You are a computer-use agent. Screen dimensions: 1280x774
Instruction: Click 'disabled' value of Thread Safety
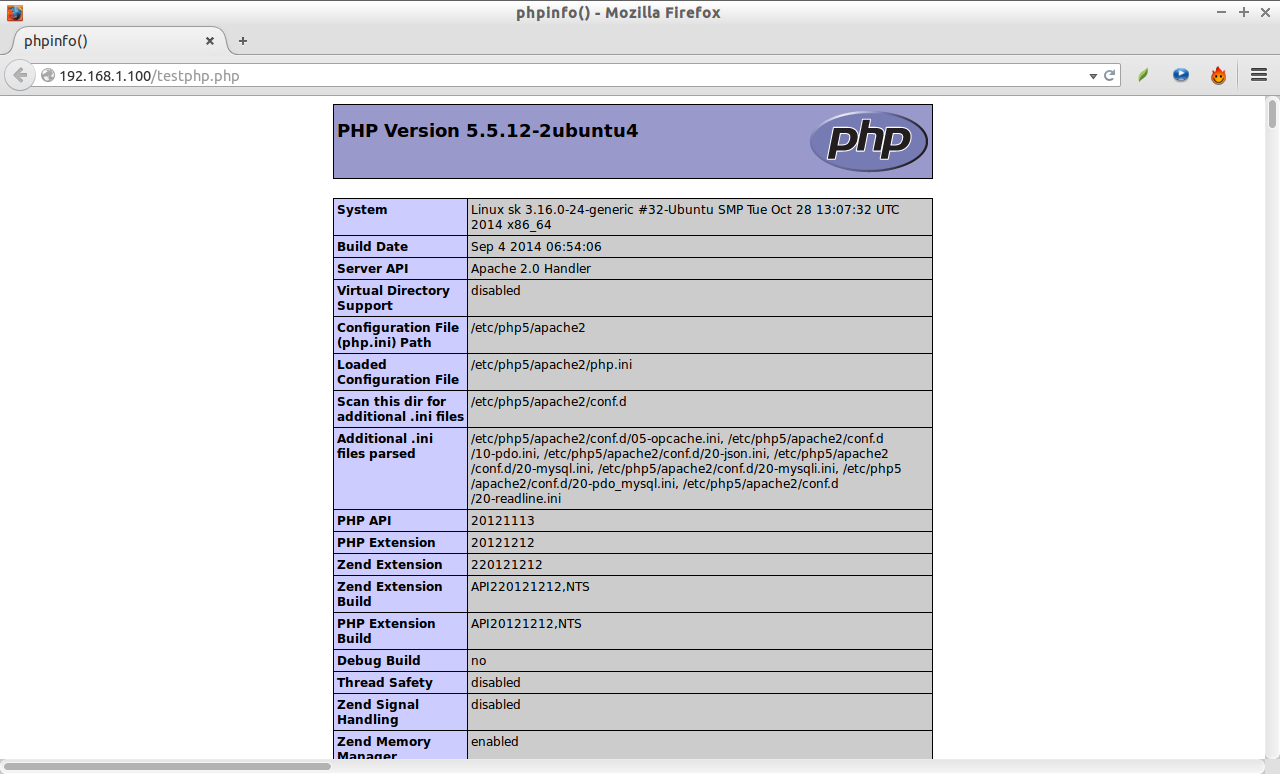[x=496, y=683]
